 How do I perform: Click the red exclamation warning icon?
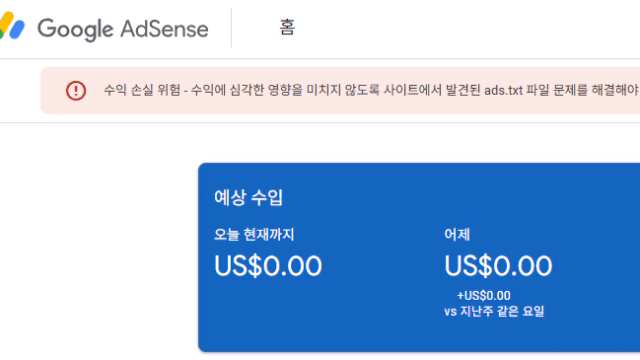[76, 90]
